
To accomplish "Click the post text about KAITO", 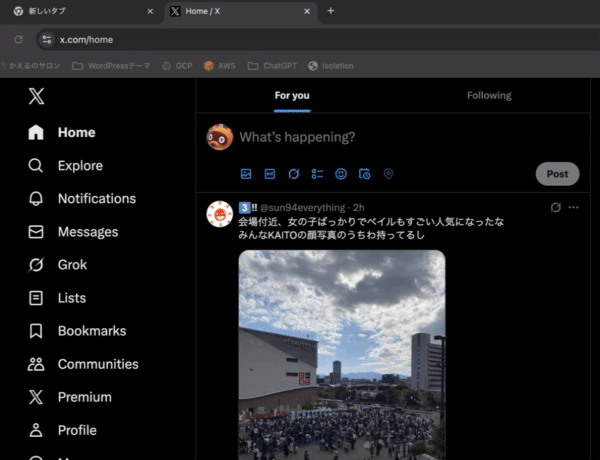I will tap(371, 228).
